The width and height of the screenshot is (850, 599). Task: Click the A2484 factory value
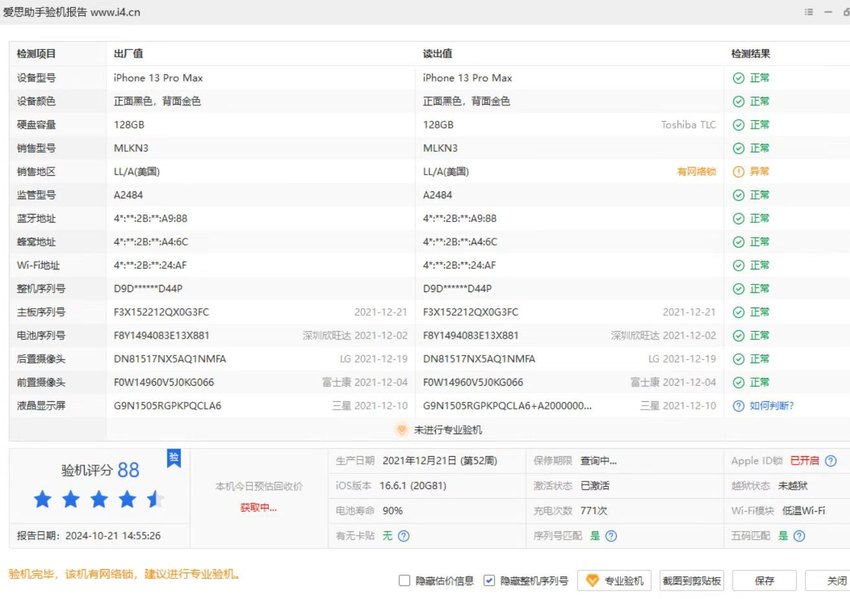[x=128, y=195]
